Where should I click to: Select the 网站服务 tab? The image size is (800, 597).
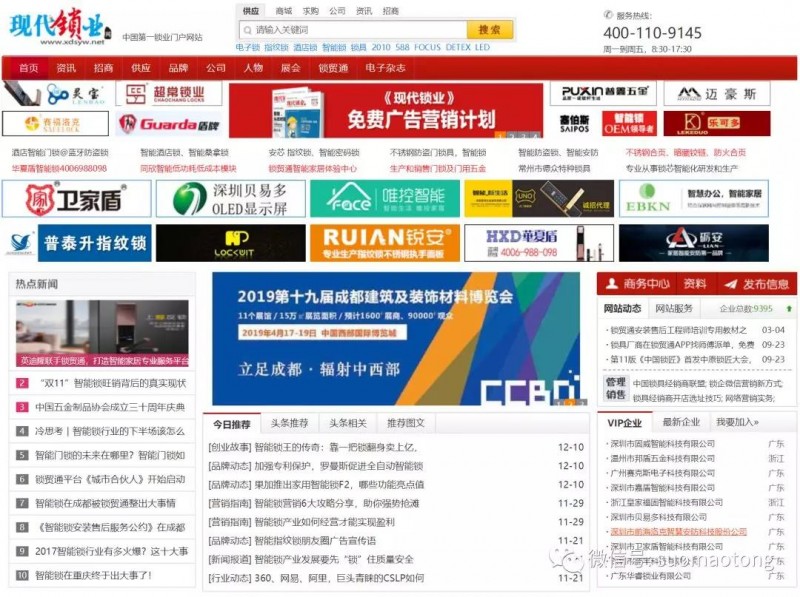click(x=674, y=309)
